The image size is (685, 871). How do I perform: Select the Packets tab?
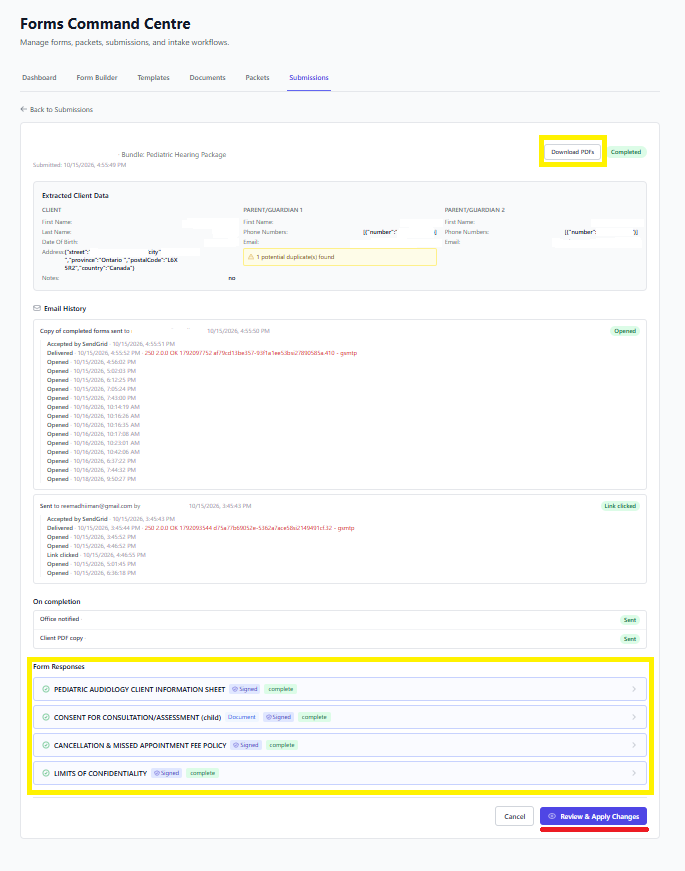(x=257, y=78)
